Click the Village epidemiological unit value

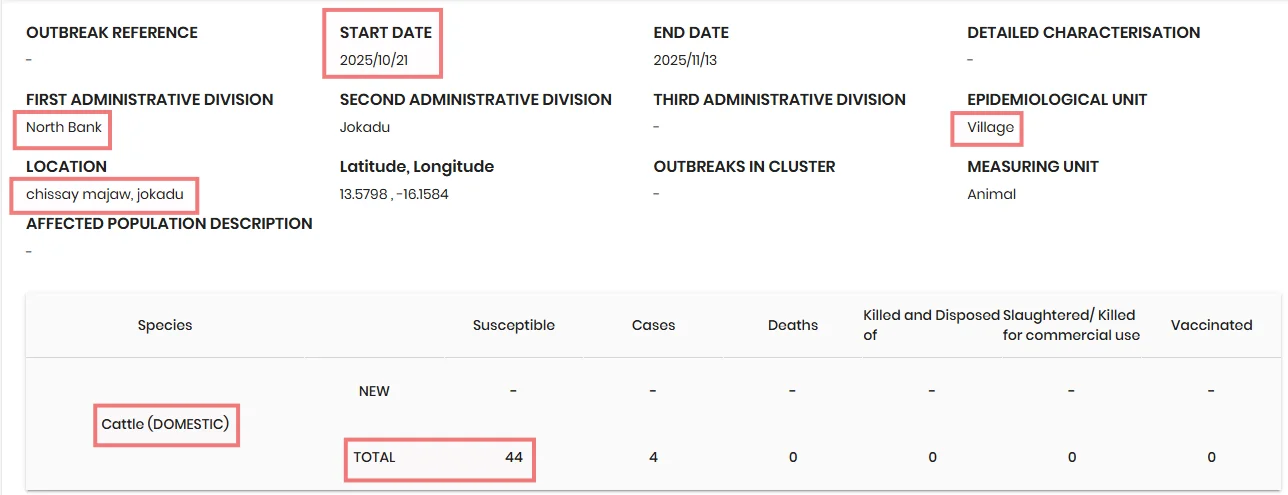pos(990,127)
